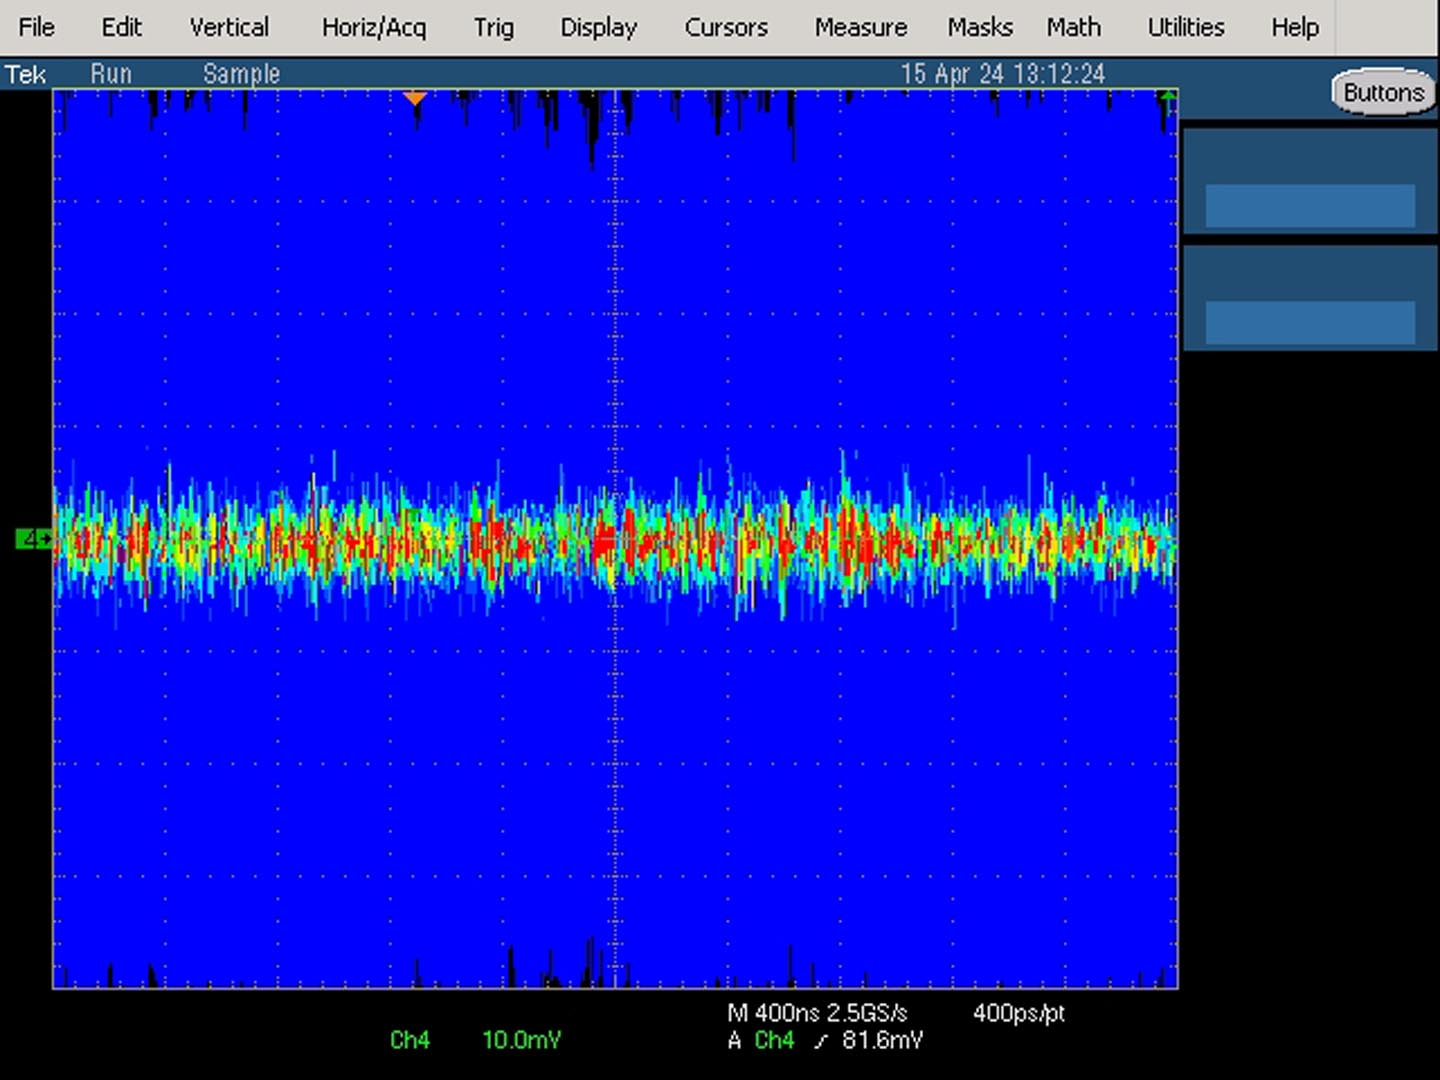Select the Ch4 10.0mV scale readout
The width and height of the screenshot is (1440, 1080).
(x=476, y=1040)
